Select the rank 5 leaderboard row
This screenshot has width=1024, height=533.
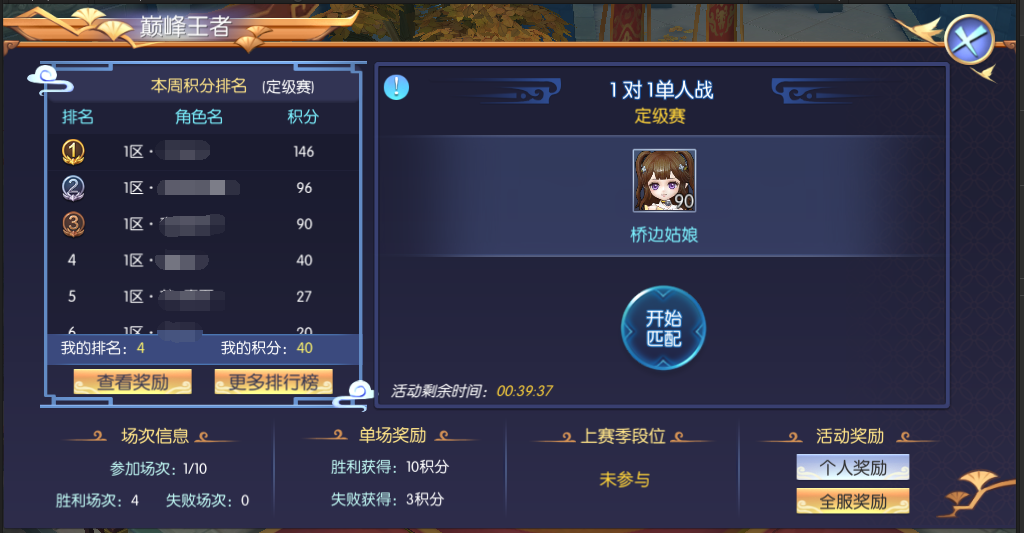coord(203,297)
